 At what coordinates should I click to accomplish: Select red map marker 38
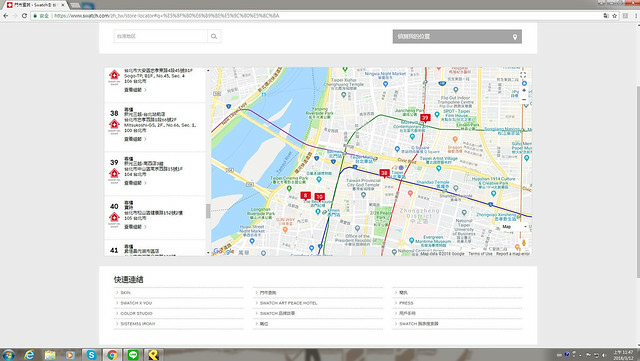pos(384,173)
